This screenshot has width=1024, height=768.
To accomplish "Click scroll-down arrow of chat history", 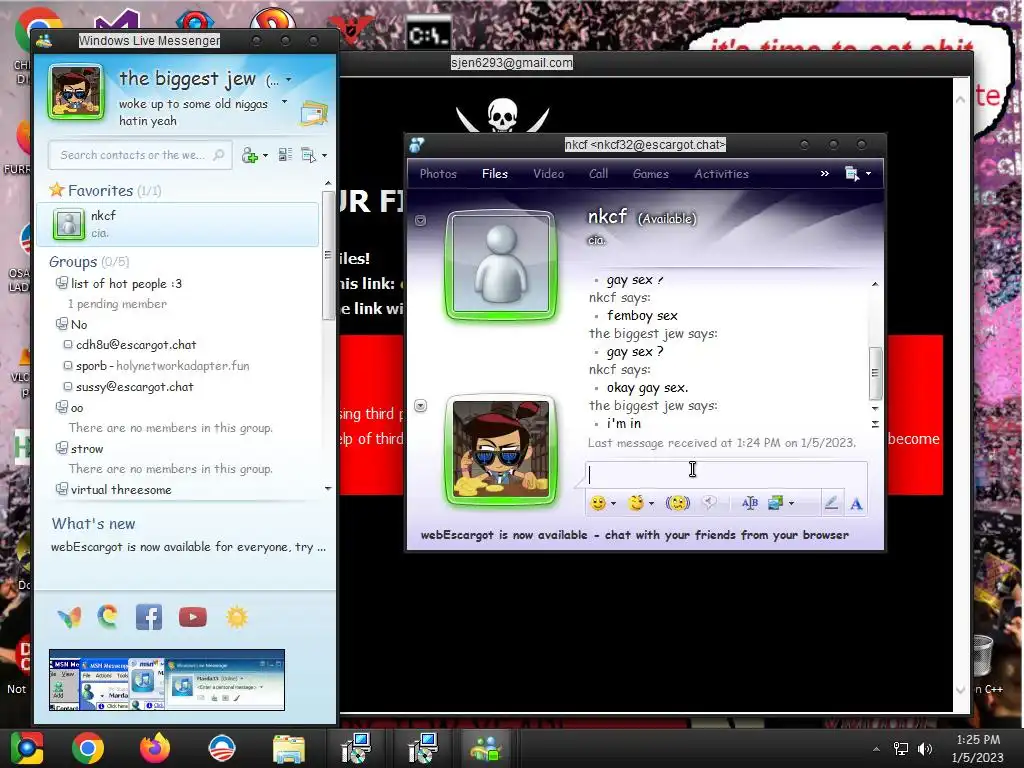I will point(875,408).
